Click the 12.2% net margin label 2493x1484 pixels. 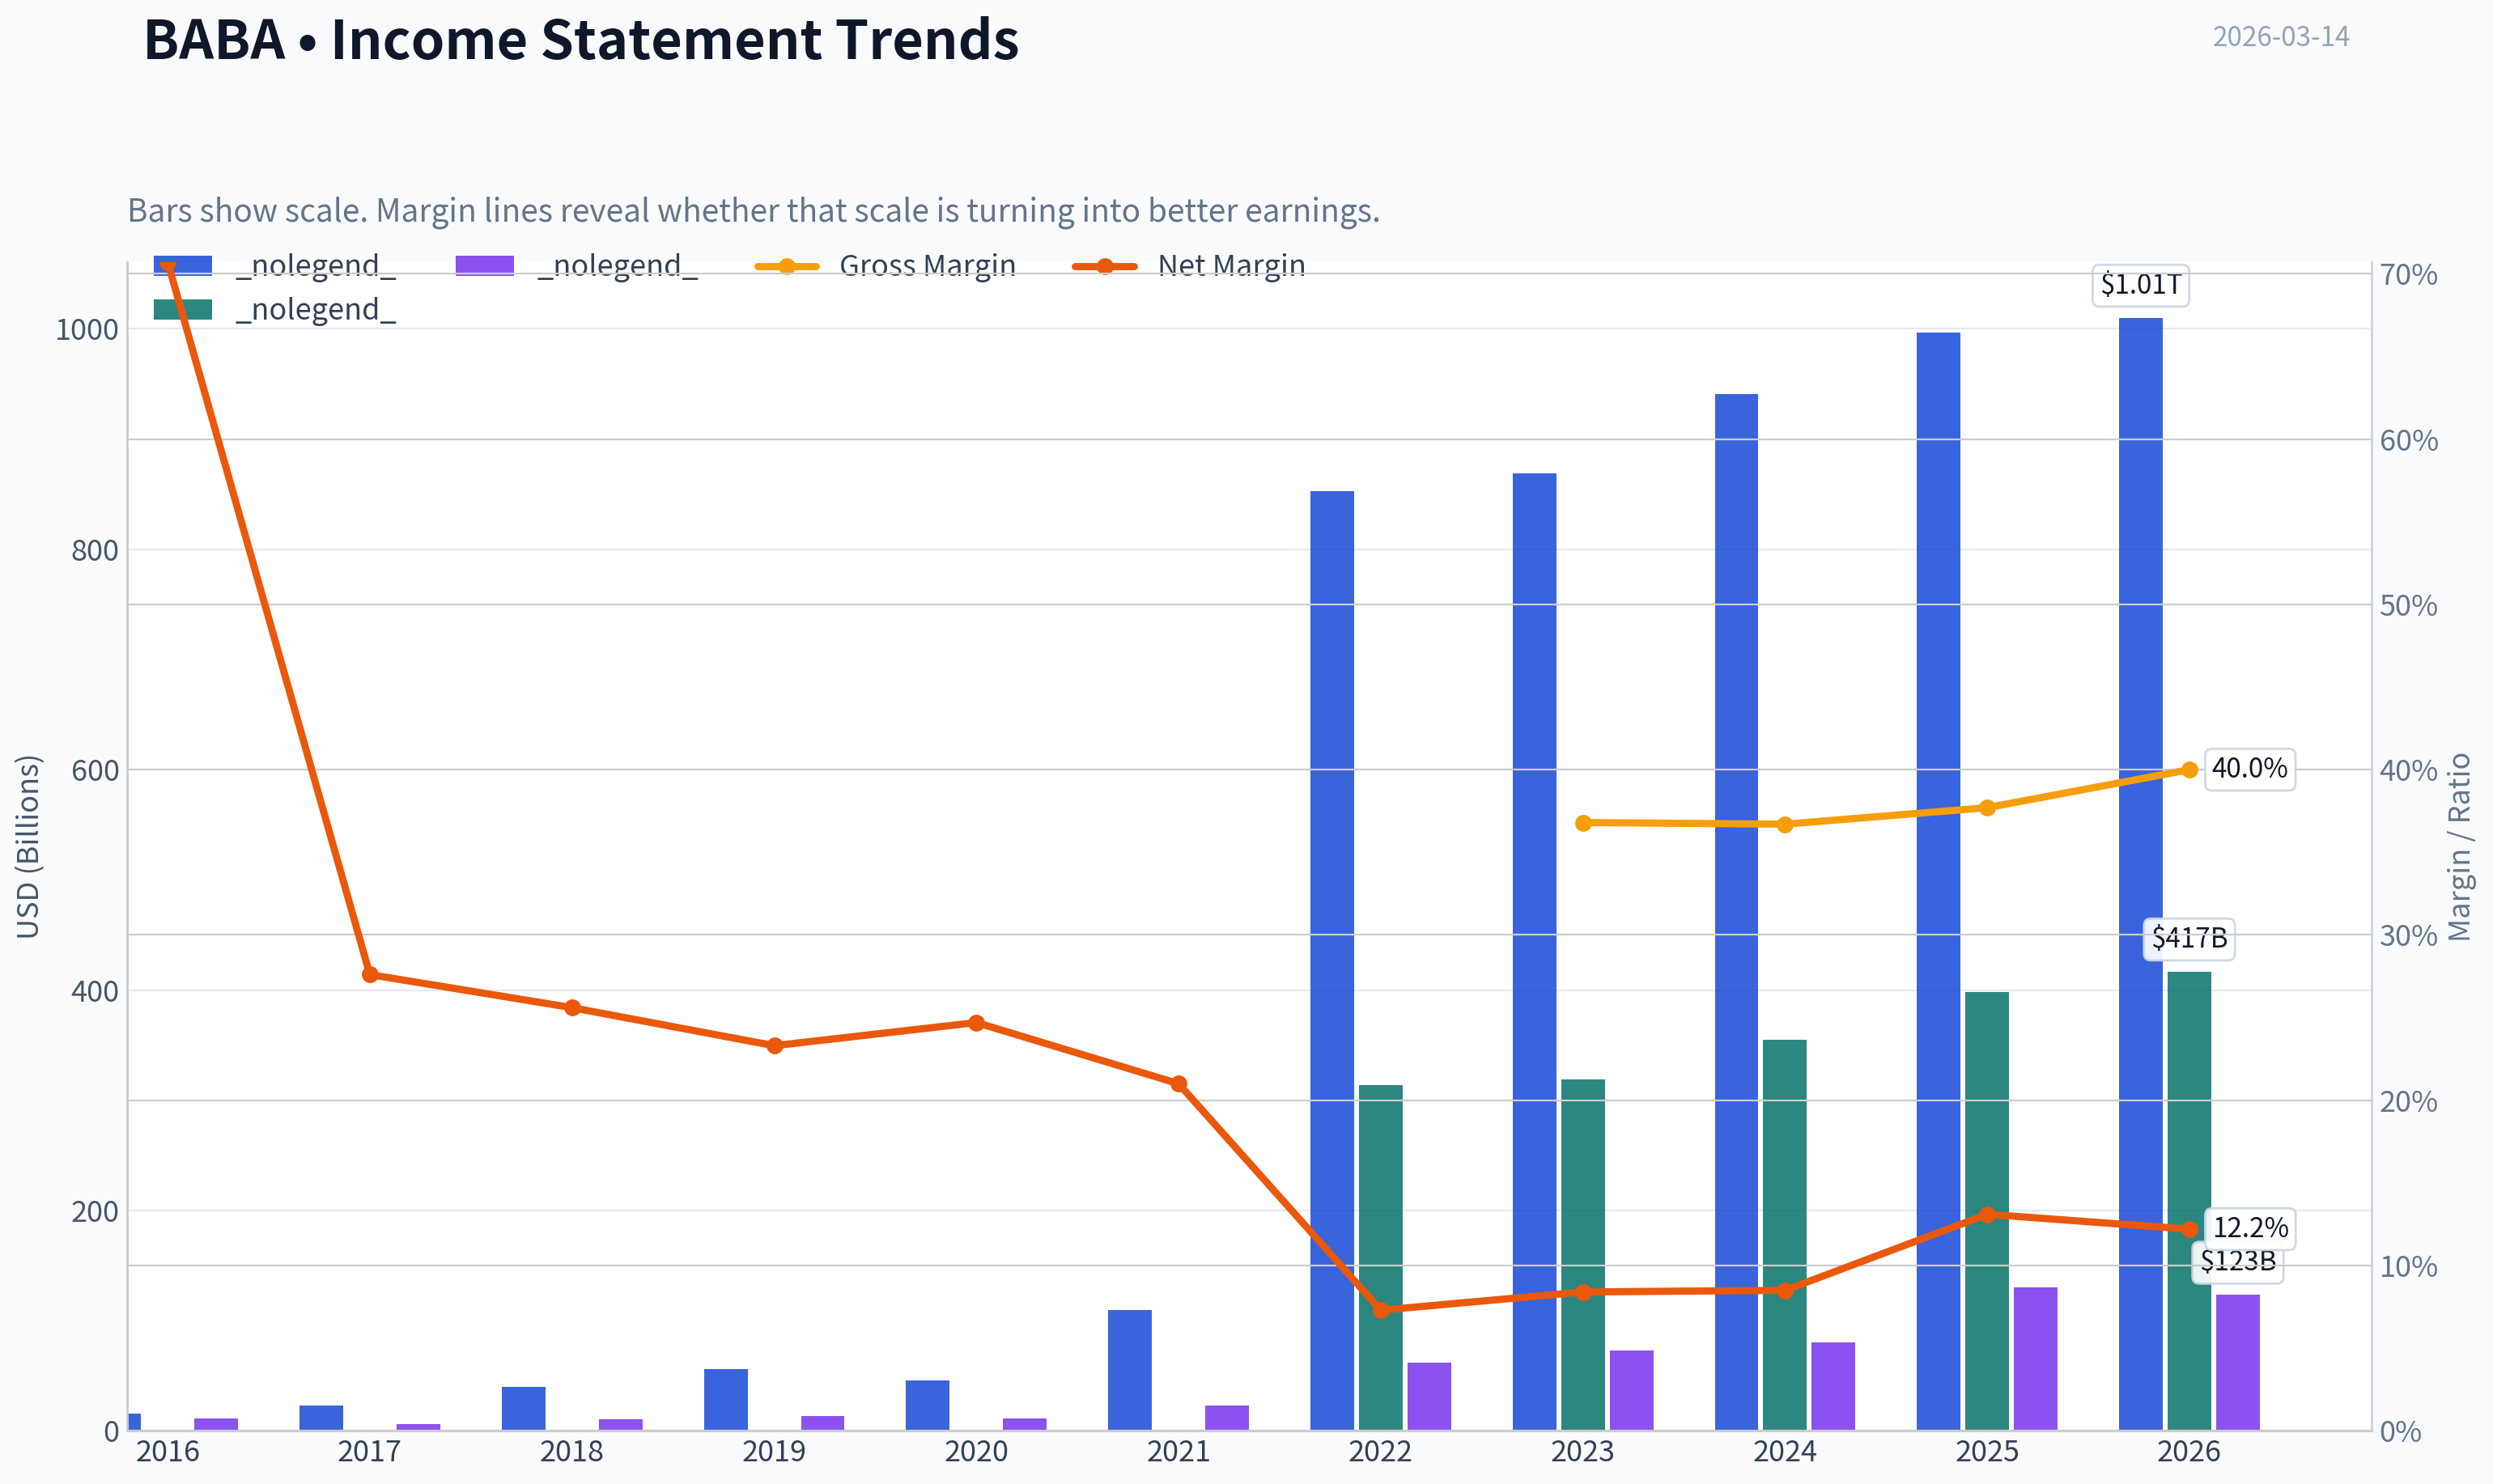[2250, 1228]
